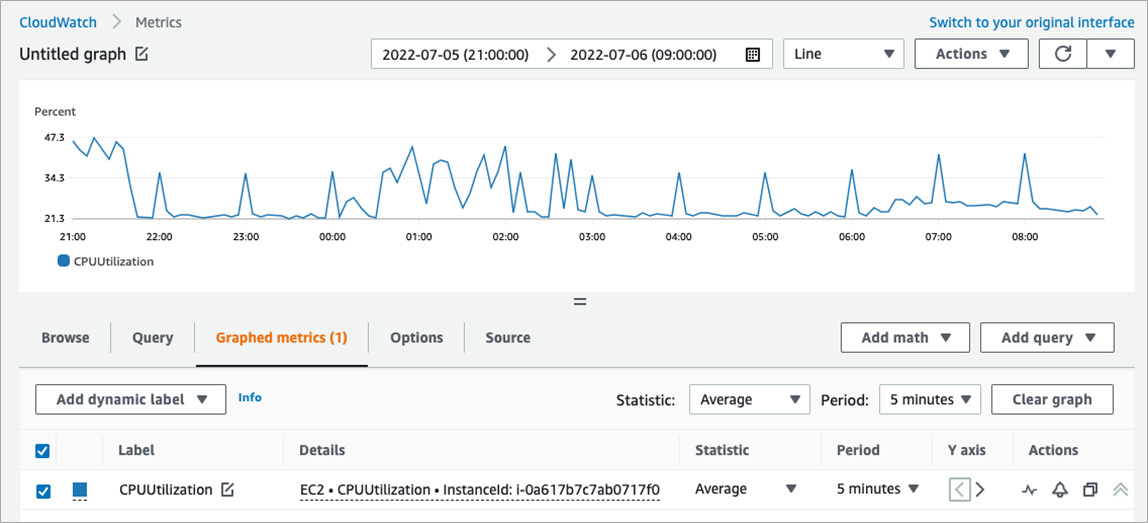Click the Untitled graph title text
This screenshot has height=523, width=1148.
pyautogui.click(x=73, y=54)
